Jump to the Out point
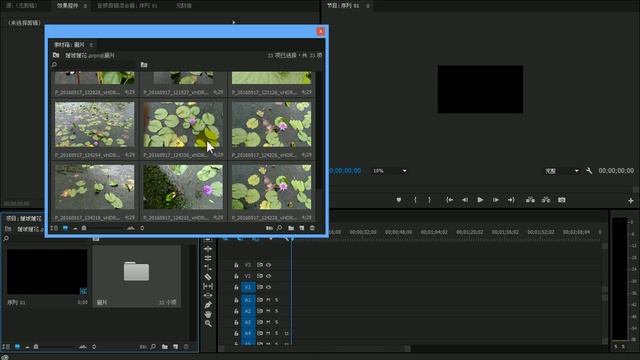This screenshot has height=360, width=640. point(511,200)
